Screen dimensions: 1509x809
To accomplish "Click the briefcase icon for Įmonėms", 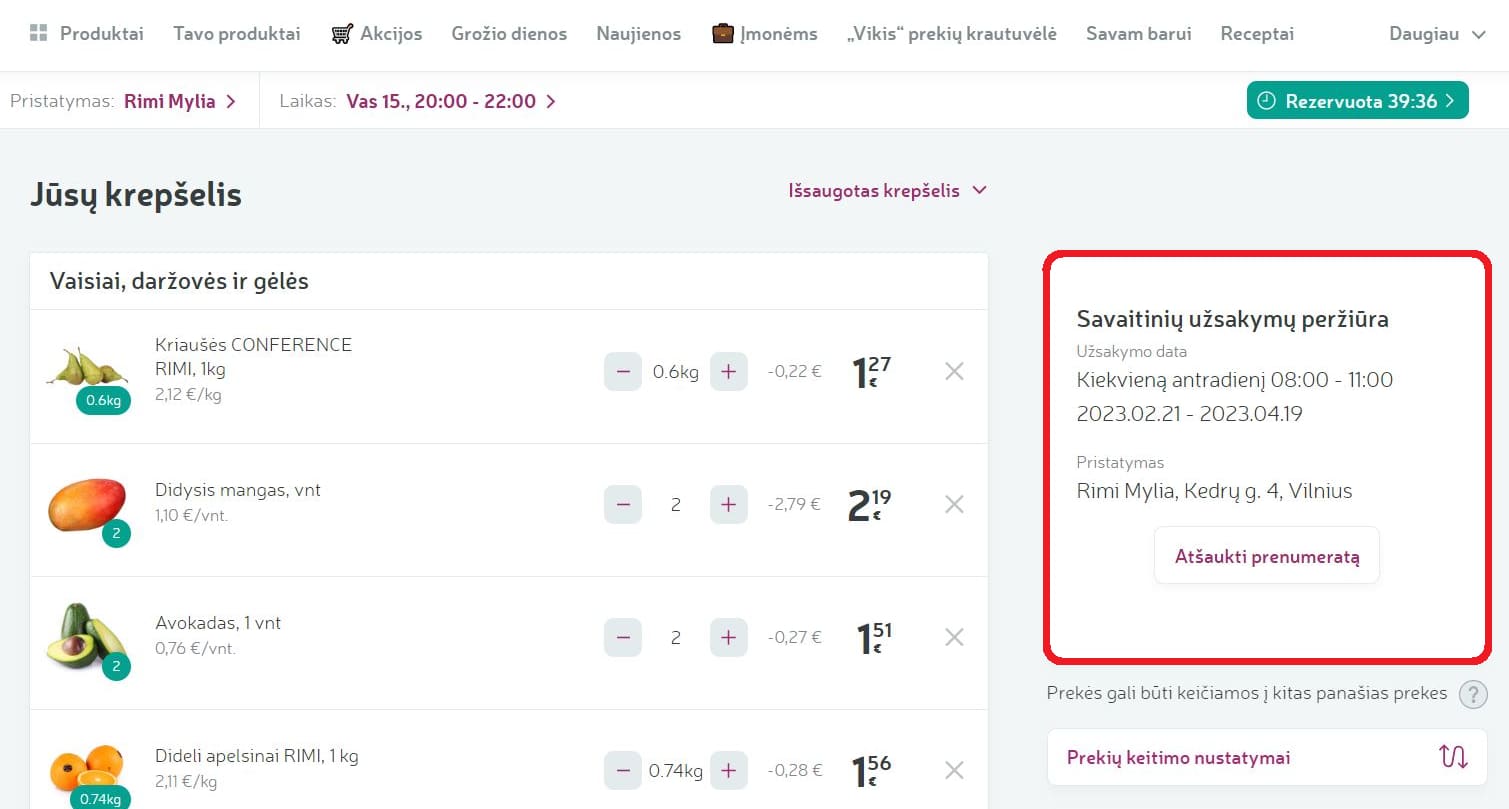I will pos(722,34).
